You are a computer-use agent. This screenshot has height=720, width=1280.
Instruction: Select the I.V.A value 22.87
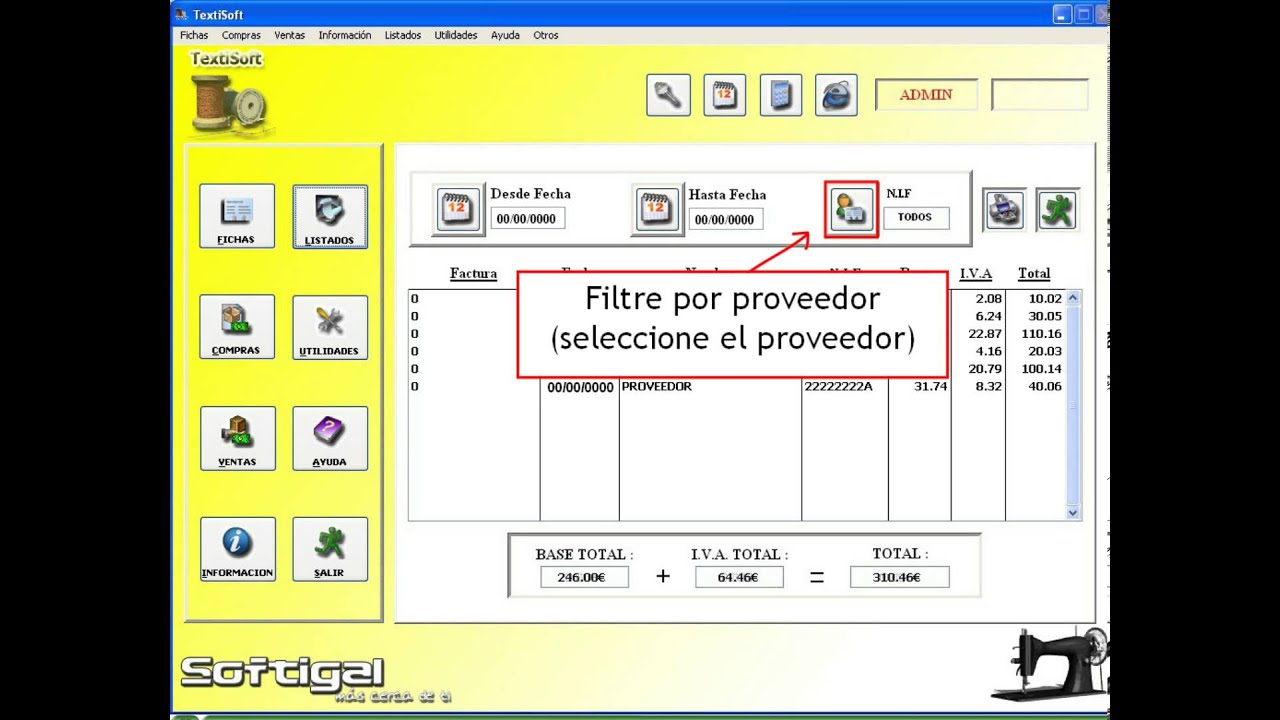point(985,334)
